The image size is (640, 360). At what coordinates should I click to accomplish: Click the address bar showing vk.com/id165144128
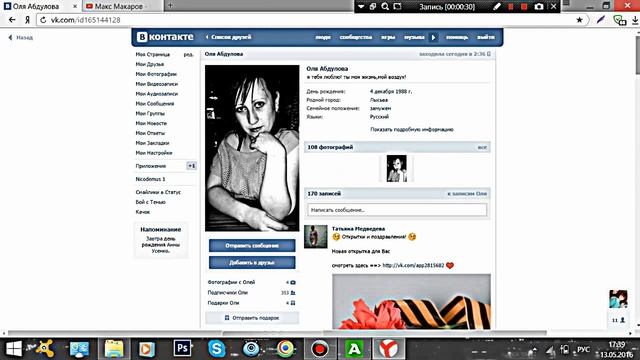coord(306,20)
